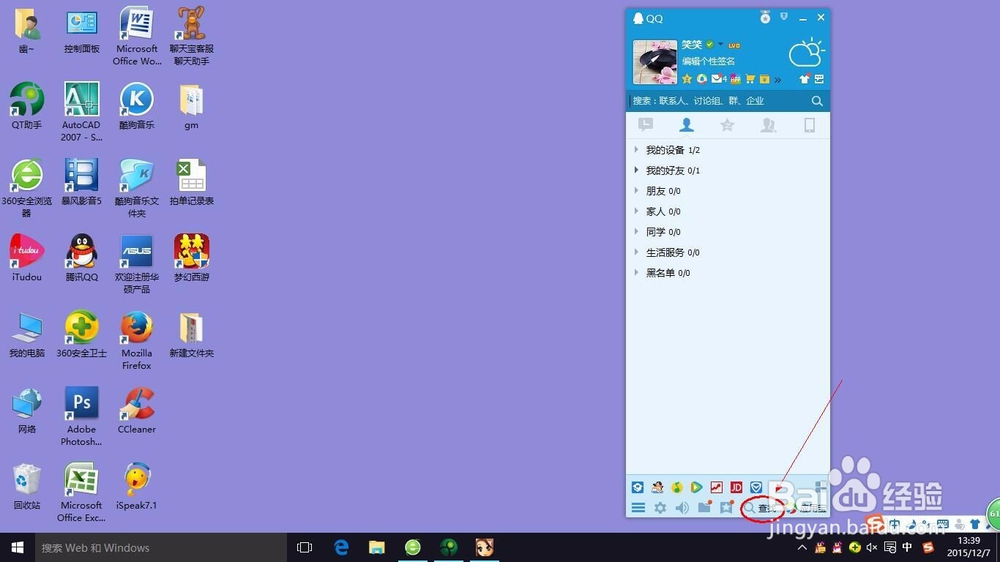Select CCleaner desktop icon
This screenshot has height=562, width=1000.
coord(136,410)
